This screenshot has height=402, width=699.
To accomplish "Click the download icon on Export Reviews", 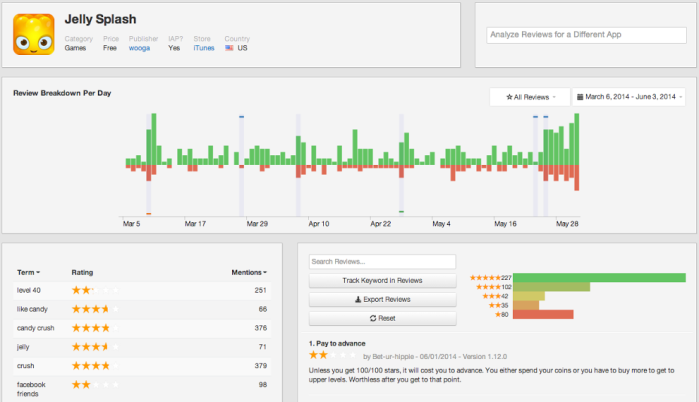I will [358, 299].
